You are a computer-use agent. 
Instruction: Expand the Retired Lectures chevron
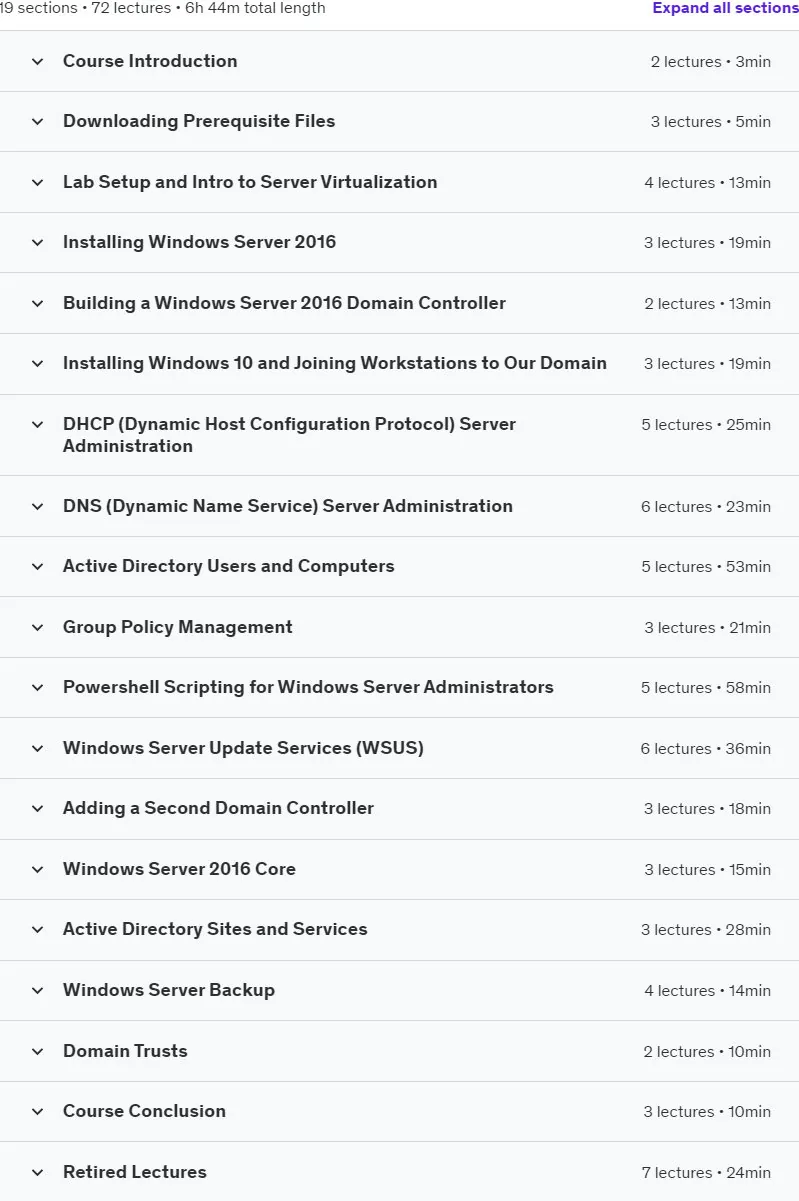point(38,1172)
